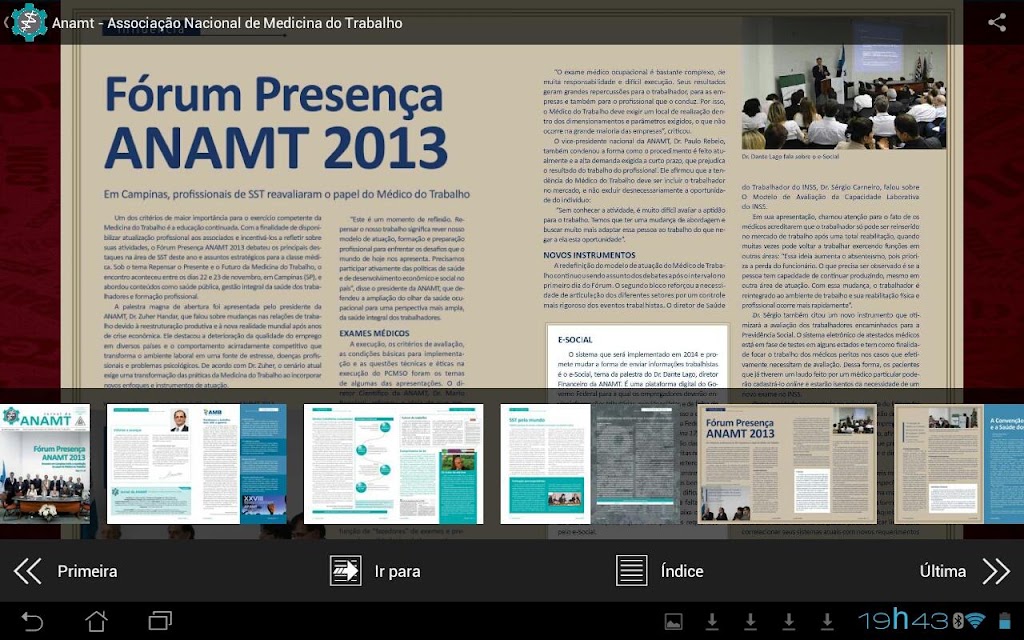Screen dimensions: 1024x640
Task: Jump to last page with double-right arrows
Action: [x=997, y=571]
